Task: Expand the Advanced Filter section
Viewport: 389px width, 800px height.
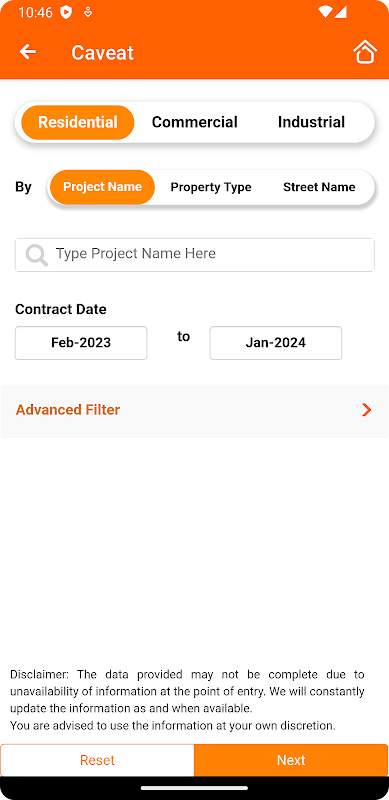Action: (194, 410)
